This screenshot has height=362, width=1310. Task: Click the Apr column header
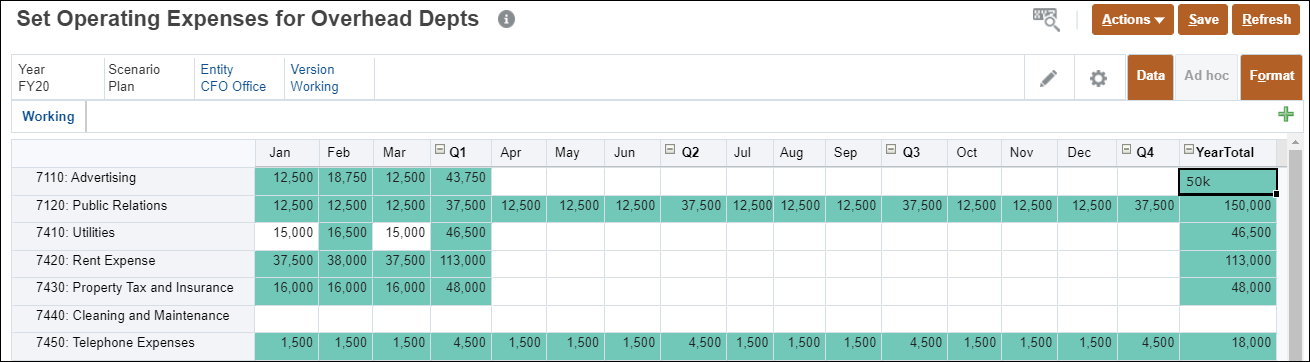[518, 153]
